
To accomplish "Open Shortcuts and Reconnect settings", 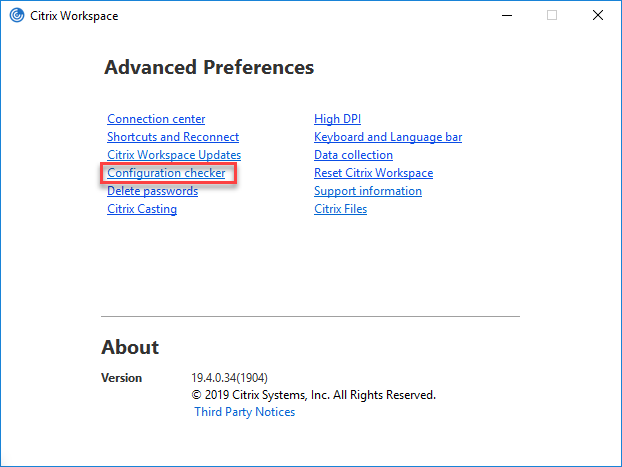I will coord(173,137).
